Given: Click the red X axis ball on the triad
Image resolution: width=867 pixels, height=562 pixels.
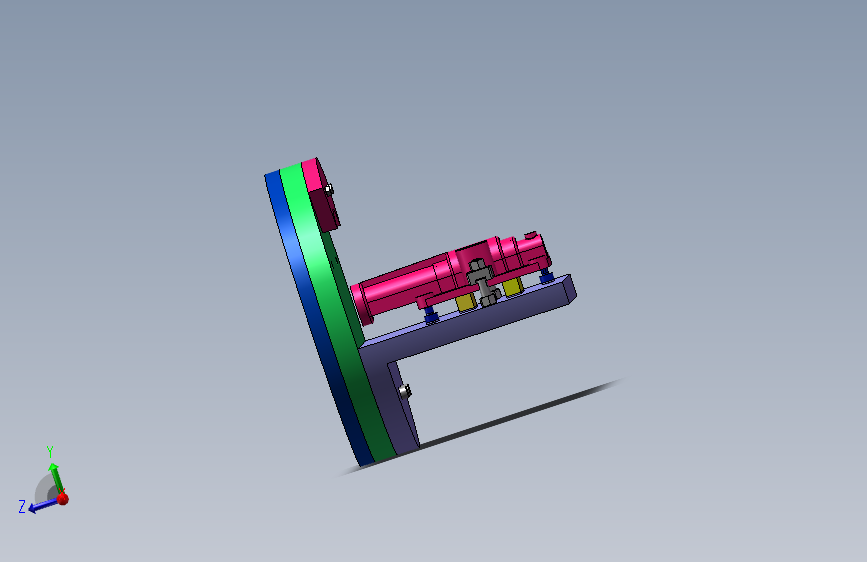Looking at the screenshot, I should point(62,499).
